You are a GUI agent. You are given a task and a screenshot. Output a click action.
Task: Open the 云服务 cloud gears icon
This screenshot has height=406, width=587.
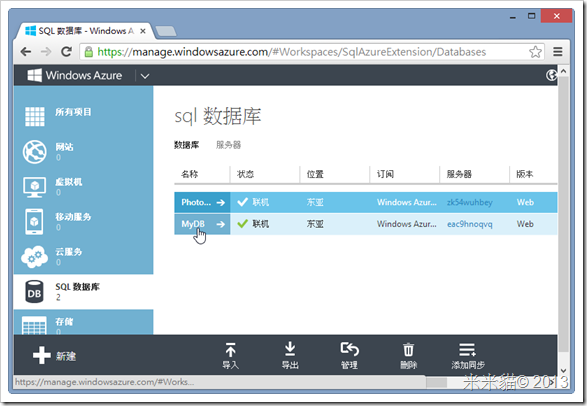coord(34,257)
